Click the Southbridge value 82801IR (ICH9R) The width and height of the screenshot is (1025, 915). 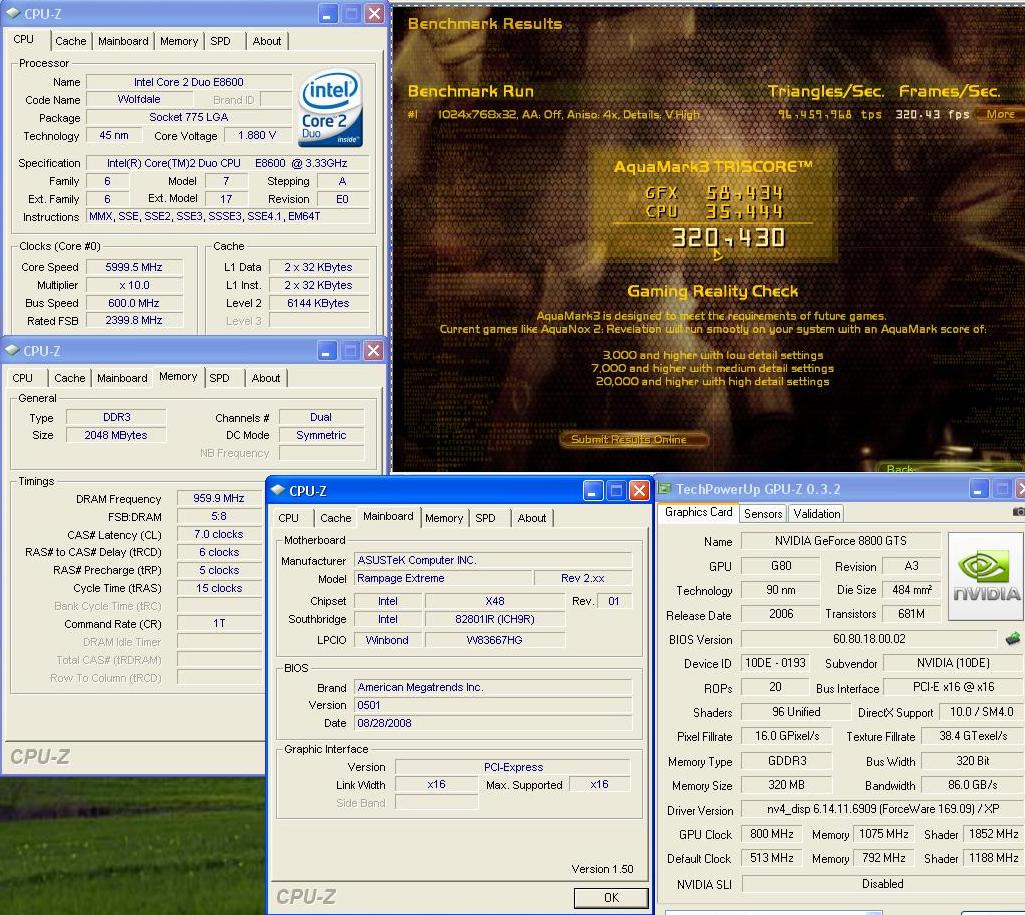(x=495, y=619)
